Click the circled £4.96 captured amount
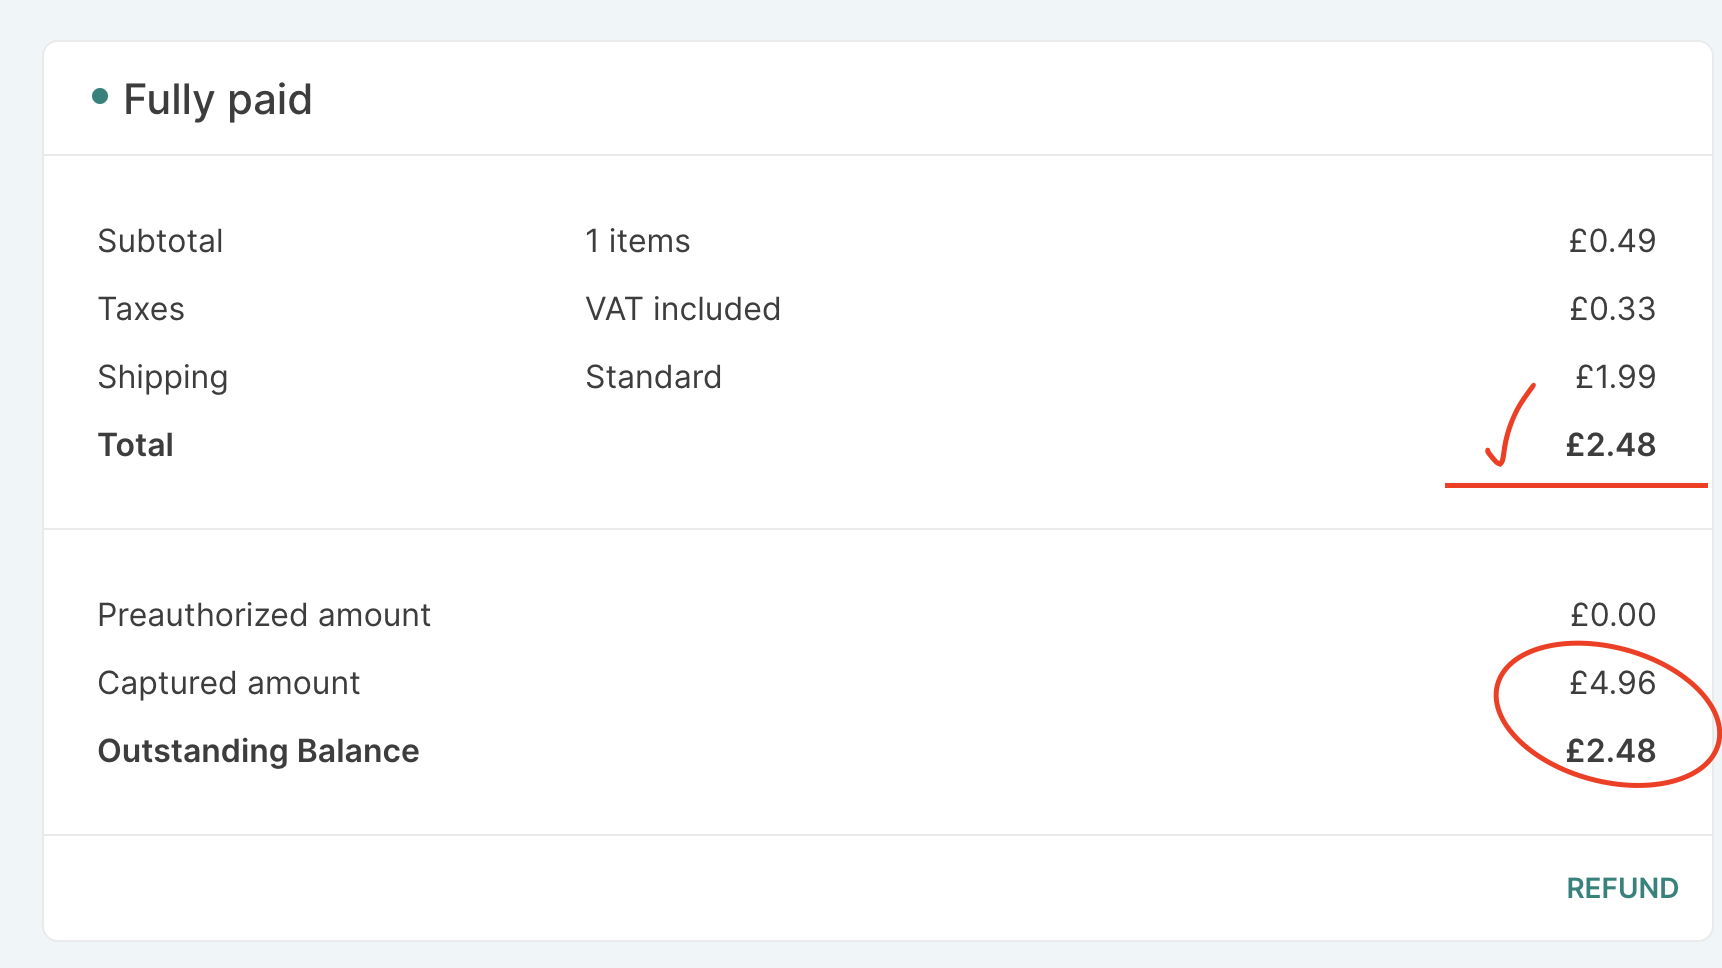The height and width of the screenshot is (968, 1722). point(1611,683)
